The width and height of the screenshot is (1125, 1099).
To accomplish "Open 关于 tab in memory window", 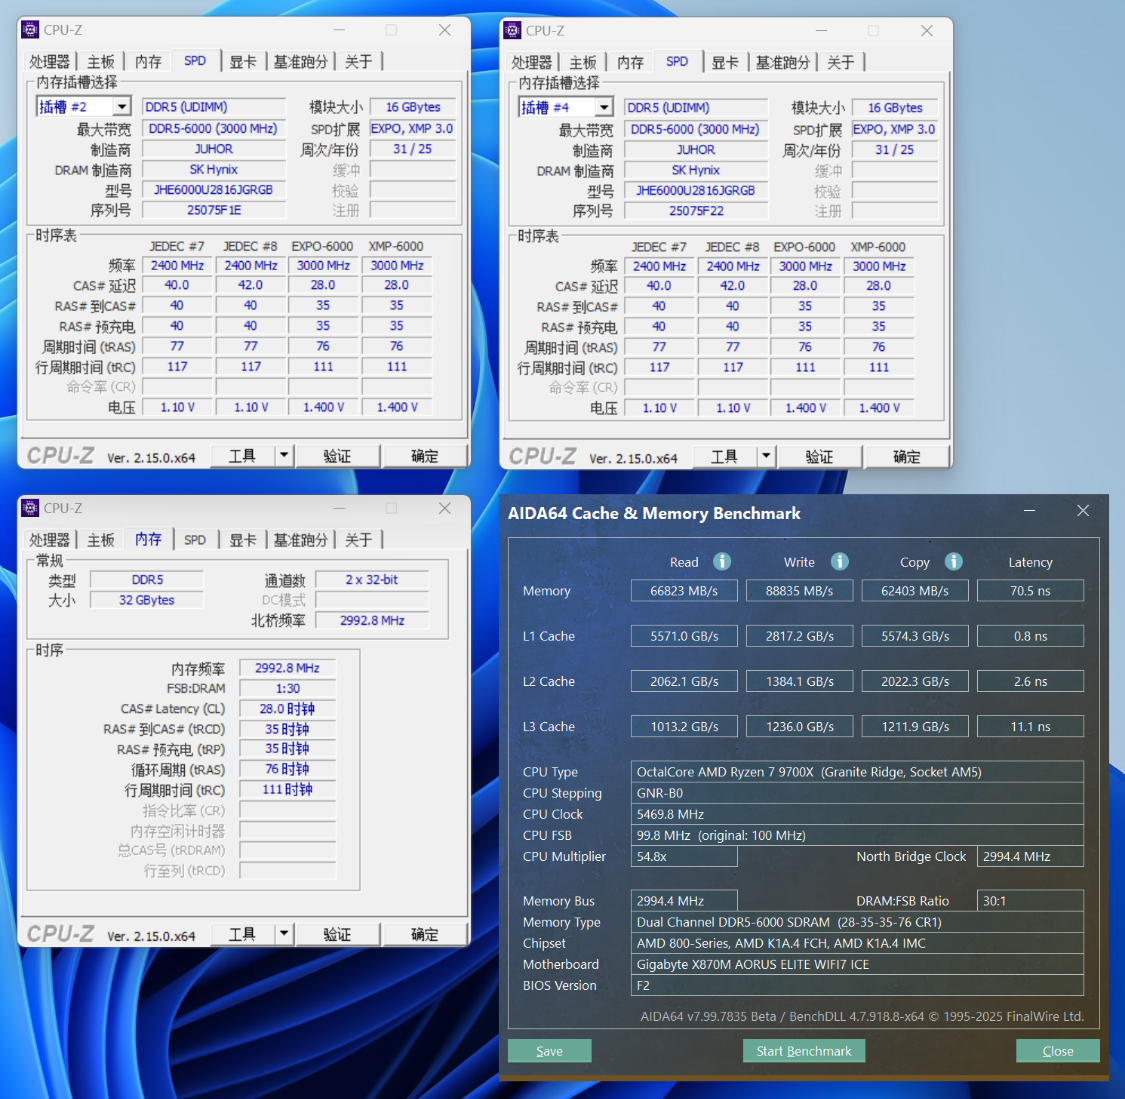I will tap(358, 539).
